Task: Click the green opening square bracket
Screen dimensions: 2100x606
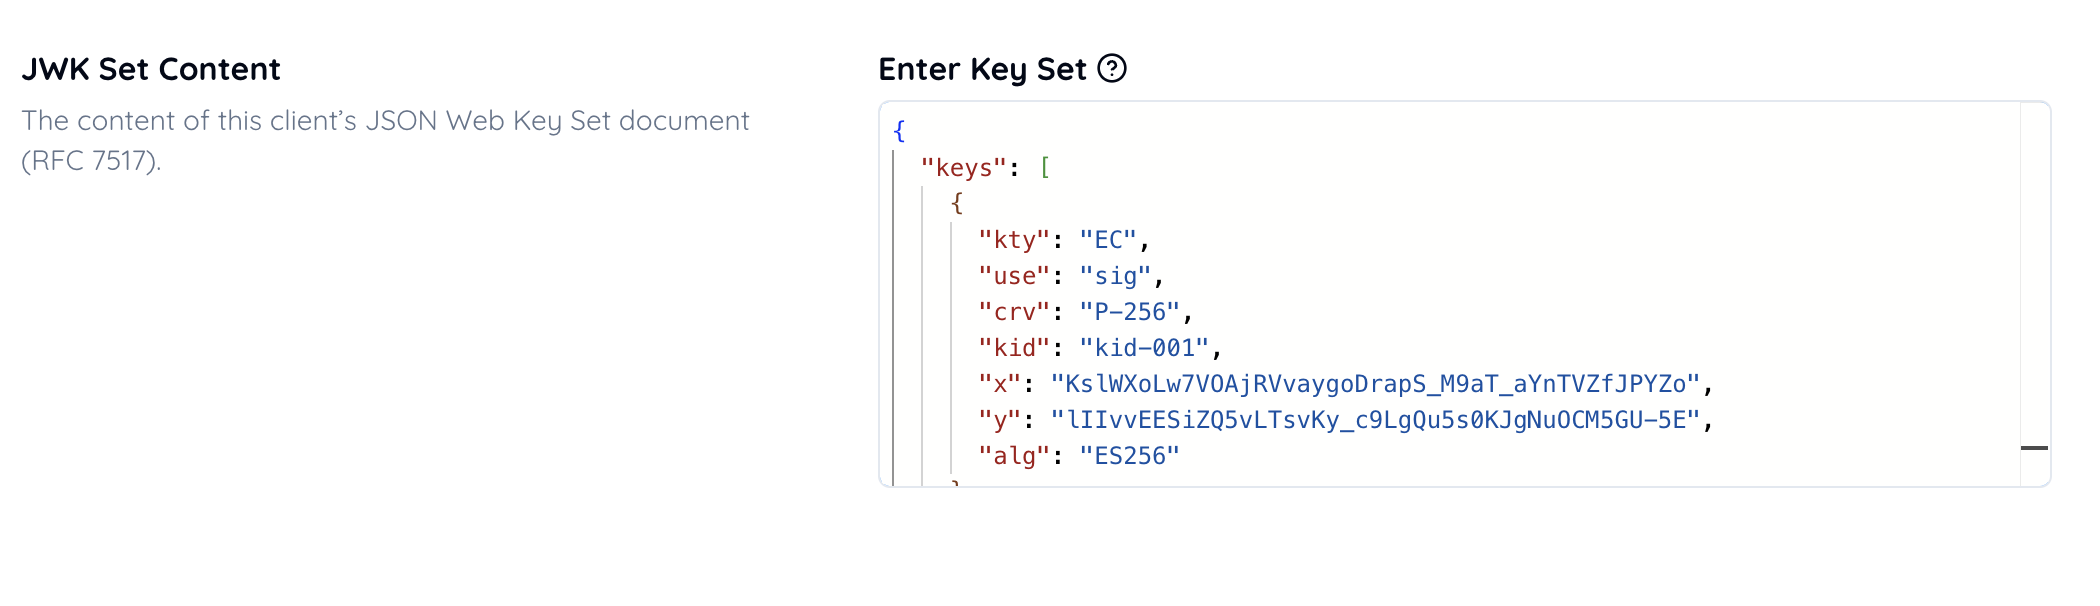Action: click(x=1045, y=167)
